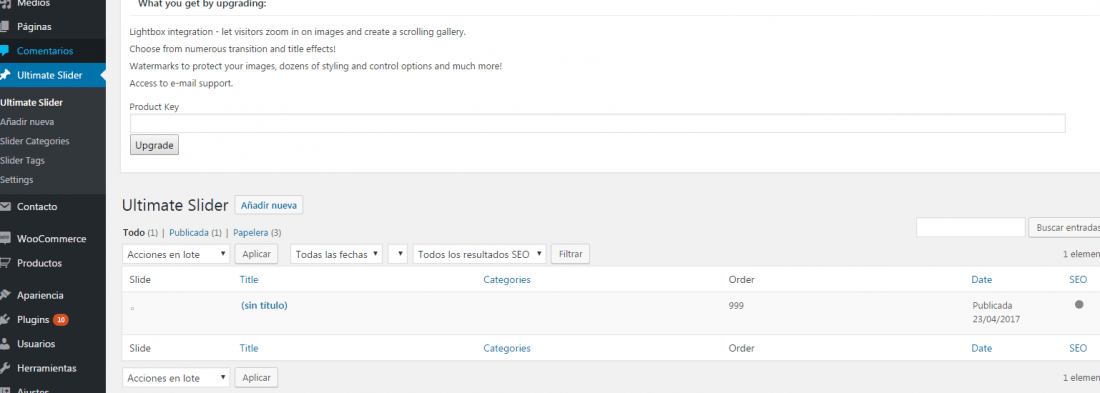Expand Todos los resultados SEO dropdown
The width and height of the screenshot is (1100, 393).
tap(480, 254)
